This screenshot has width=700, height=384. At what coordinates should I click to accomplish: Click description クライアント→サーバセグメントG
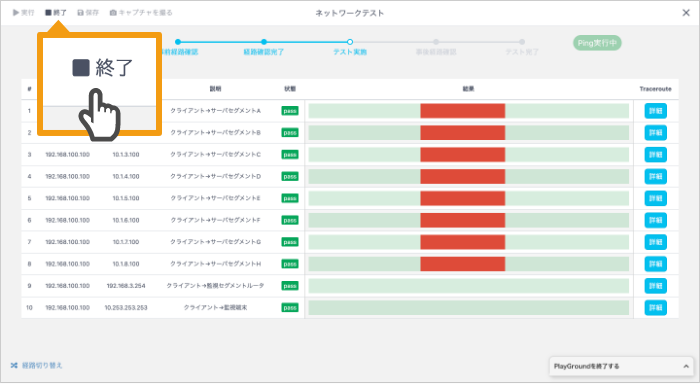click(x=215, y=242)
